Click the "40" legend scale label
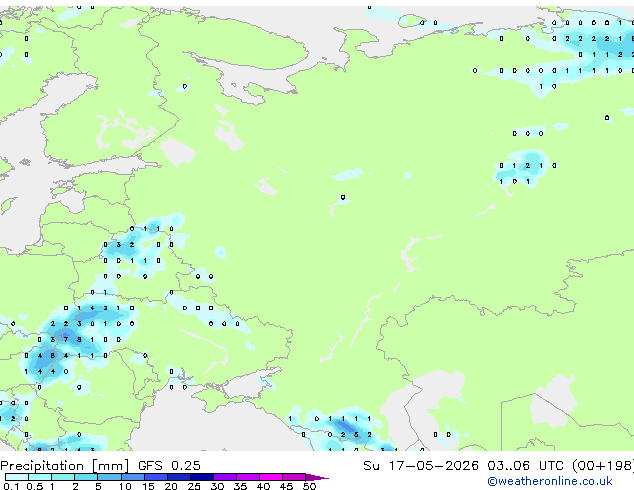The width and height of the screenshot is (634, 490). point(263,486)
